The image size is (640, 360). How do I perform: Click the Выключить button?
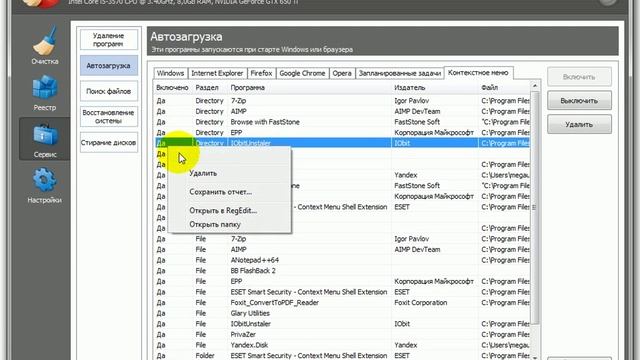coord(579,100)
